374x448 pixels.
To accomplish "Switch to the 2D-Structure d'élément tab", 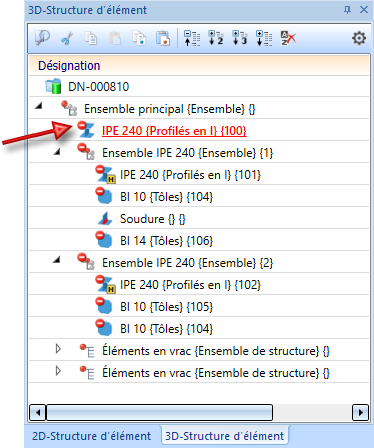I will pos(91,436).
